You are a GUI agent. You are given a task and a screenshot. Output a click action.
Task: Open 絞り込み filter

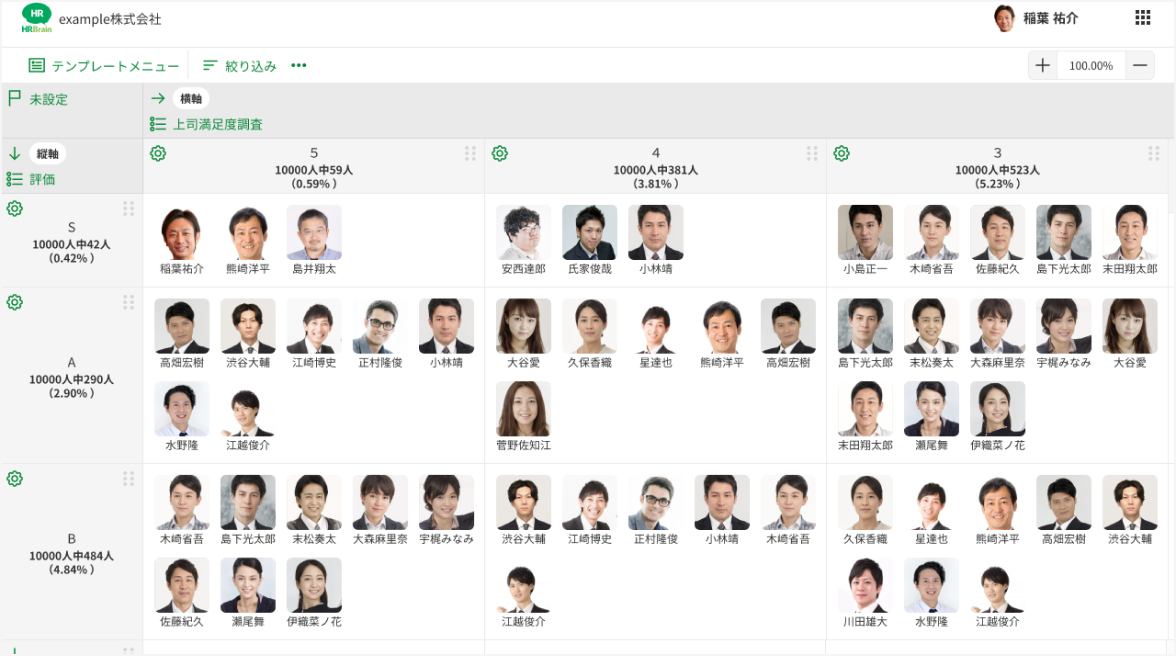point(239,66)
